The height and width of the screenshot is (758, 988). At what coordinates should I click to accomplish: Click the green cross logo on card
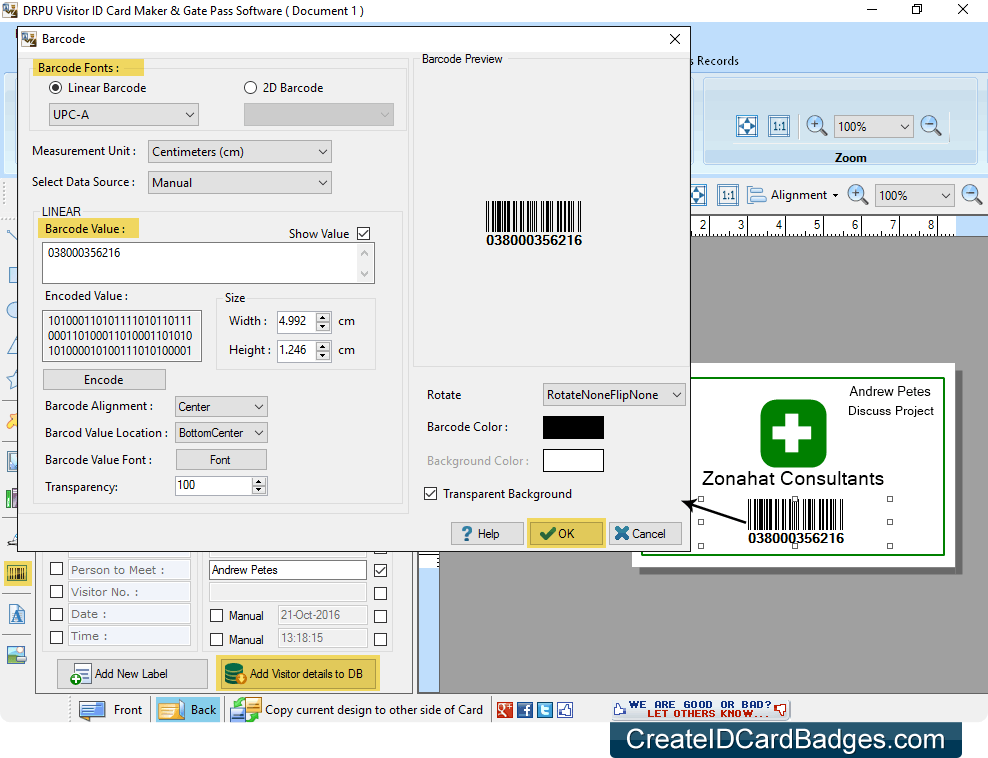(x=793, y=433)
